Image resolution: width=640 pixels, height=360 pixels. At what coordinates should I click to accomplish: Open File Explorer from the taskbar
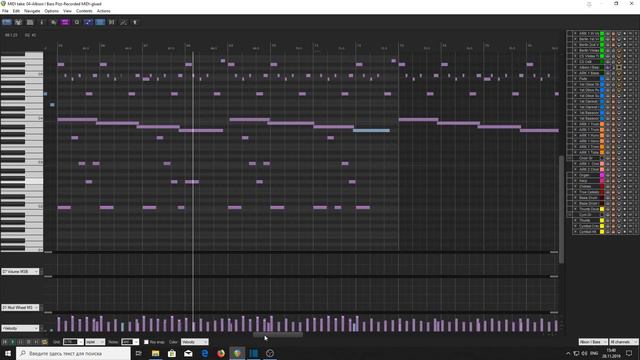coord(156,353)
